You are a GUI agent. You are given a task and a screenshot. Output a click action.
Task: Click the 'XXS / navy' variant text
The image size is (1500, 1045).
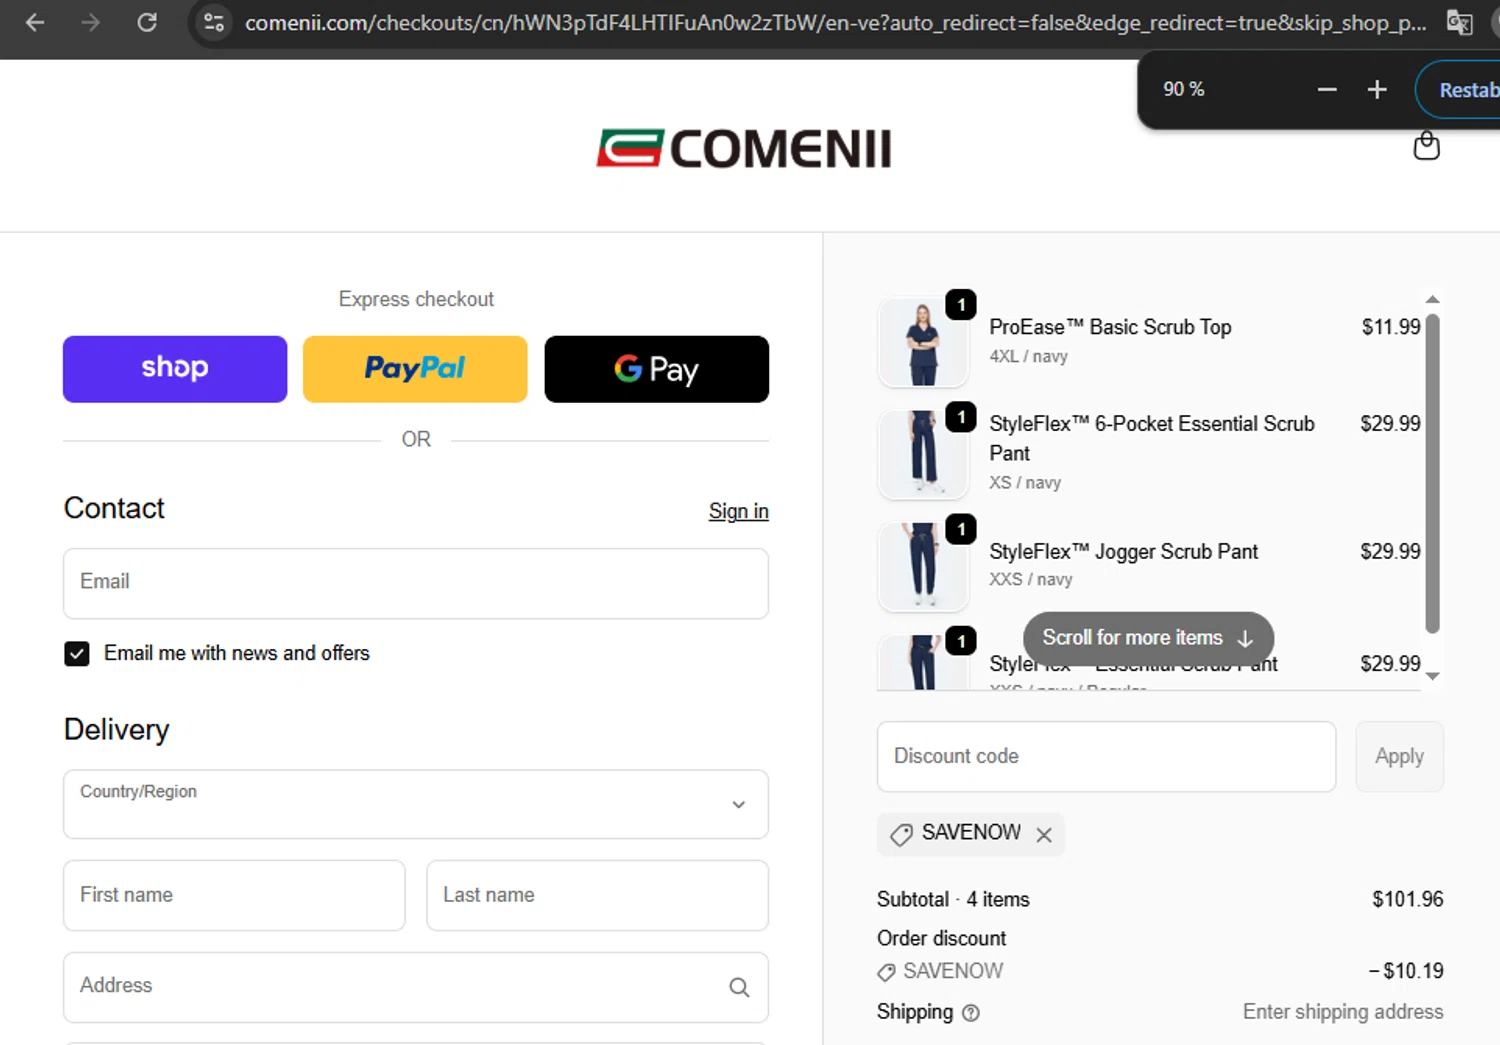[x=1030, y=579]
